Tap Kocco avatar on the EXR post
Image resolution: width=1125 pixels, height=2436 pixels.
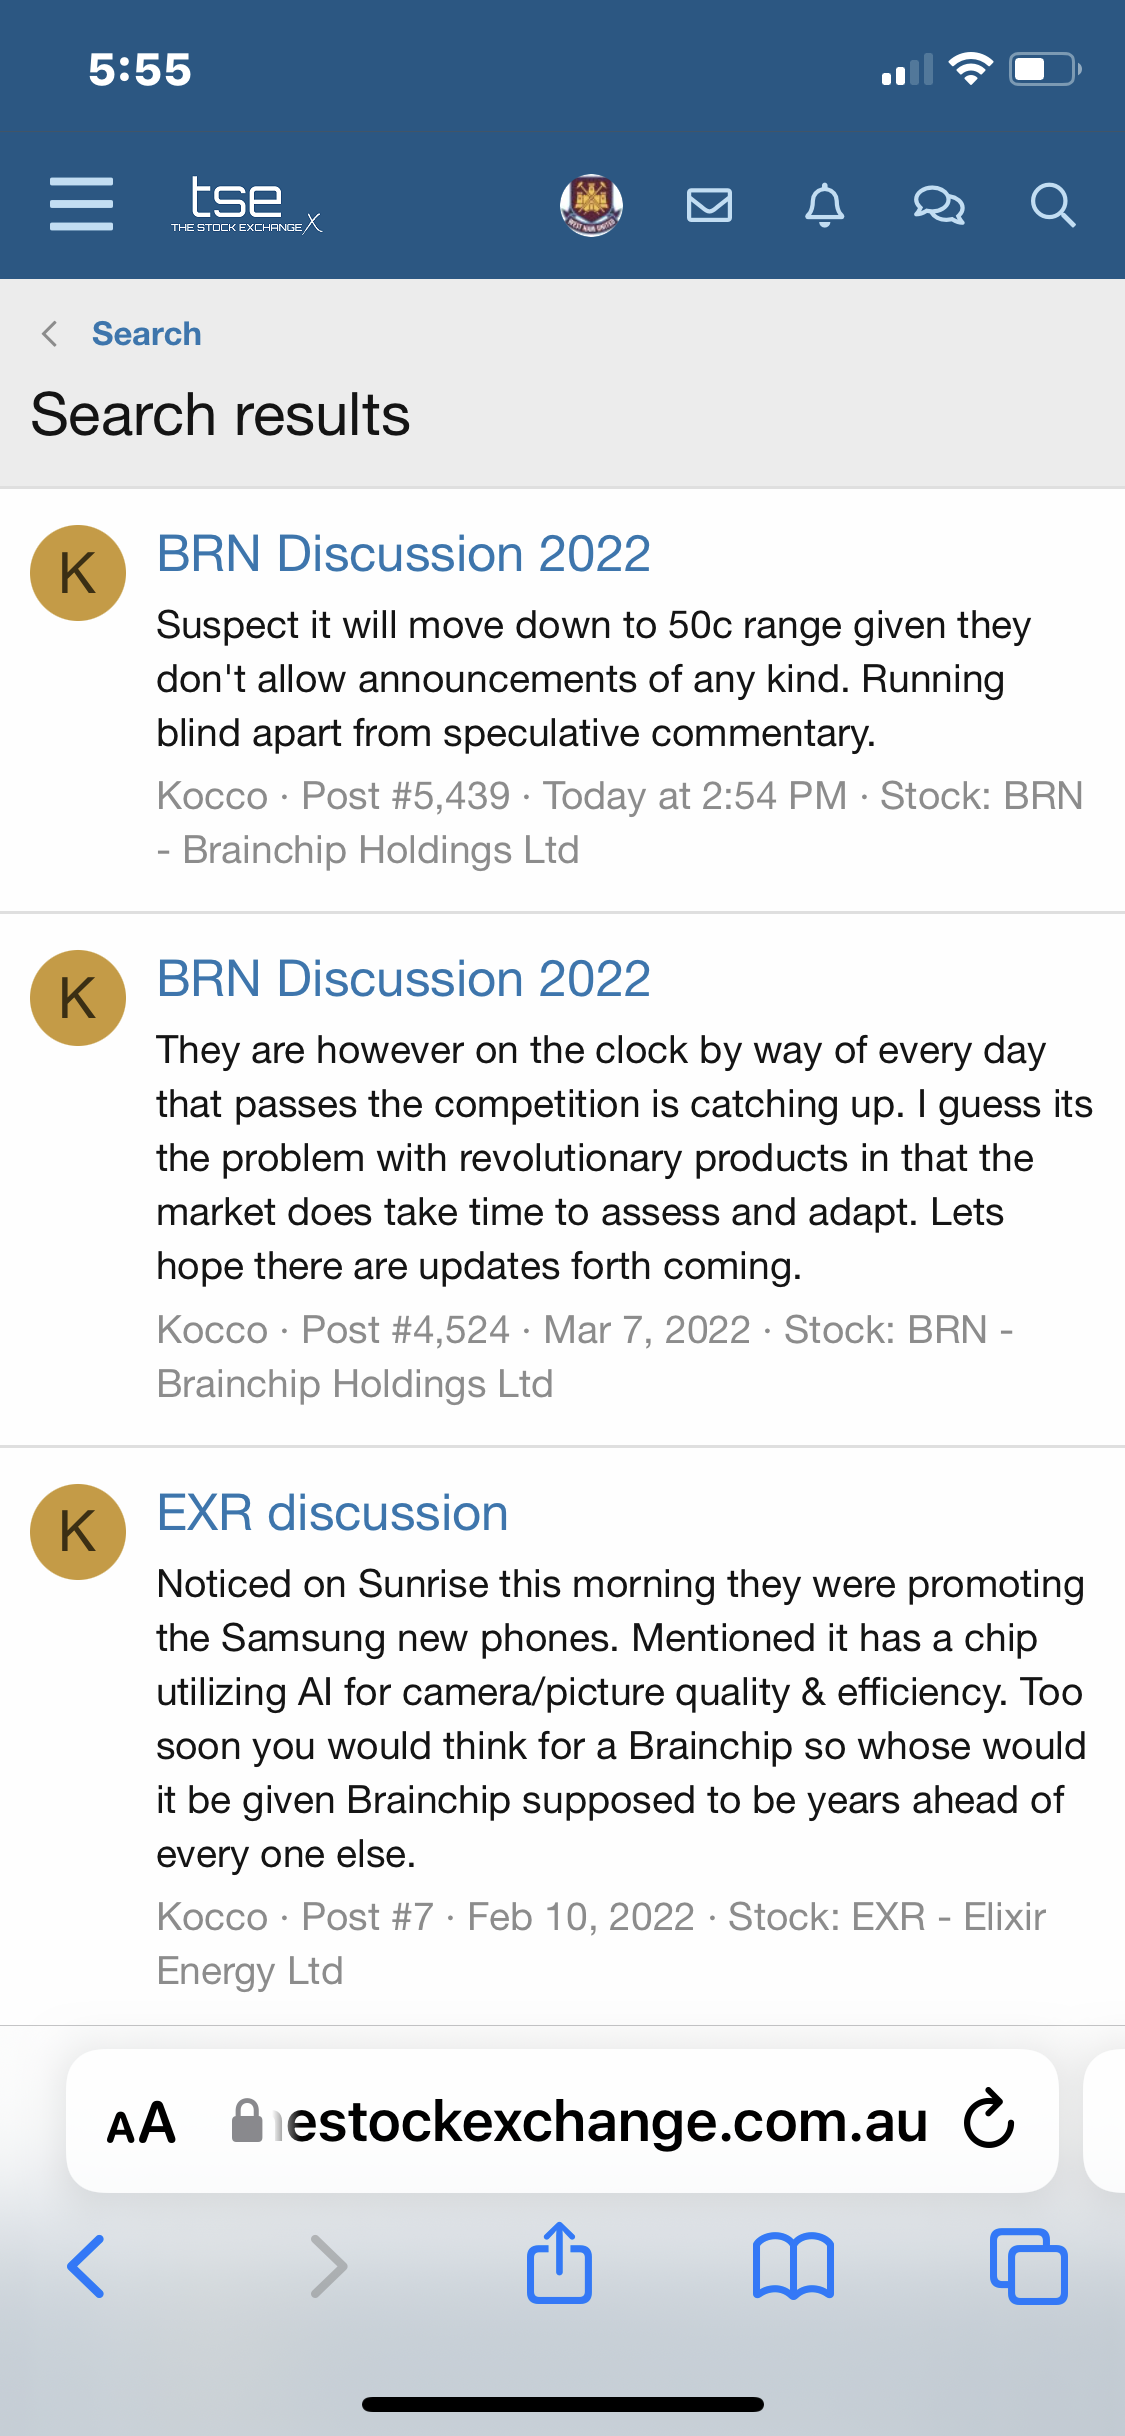click(78, 1532)
